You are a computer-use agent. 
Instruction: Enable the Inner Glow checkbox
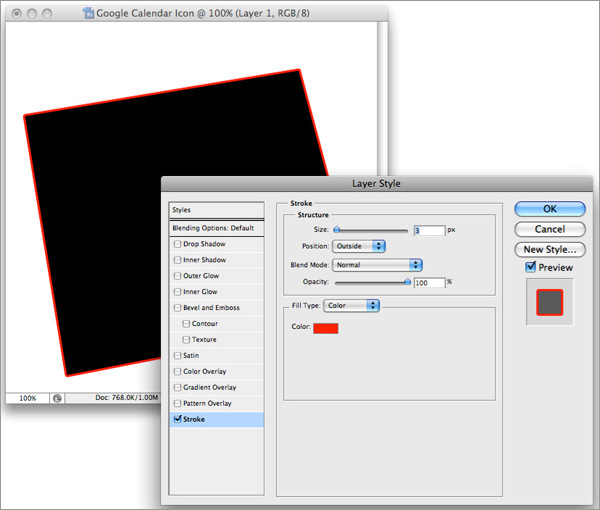point(177,292)
